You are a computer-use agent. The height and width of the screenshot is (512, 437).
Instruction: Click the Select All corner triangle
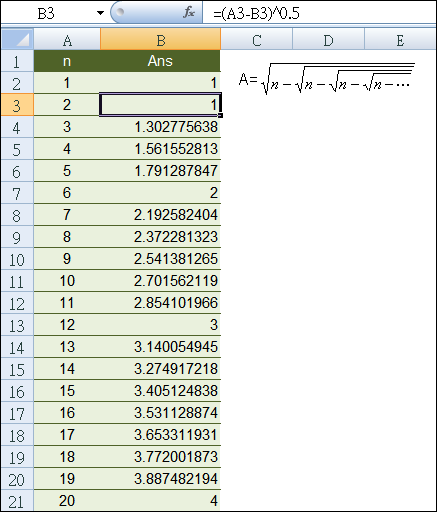click(x=17, y=40)
